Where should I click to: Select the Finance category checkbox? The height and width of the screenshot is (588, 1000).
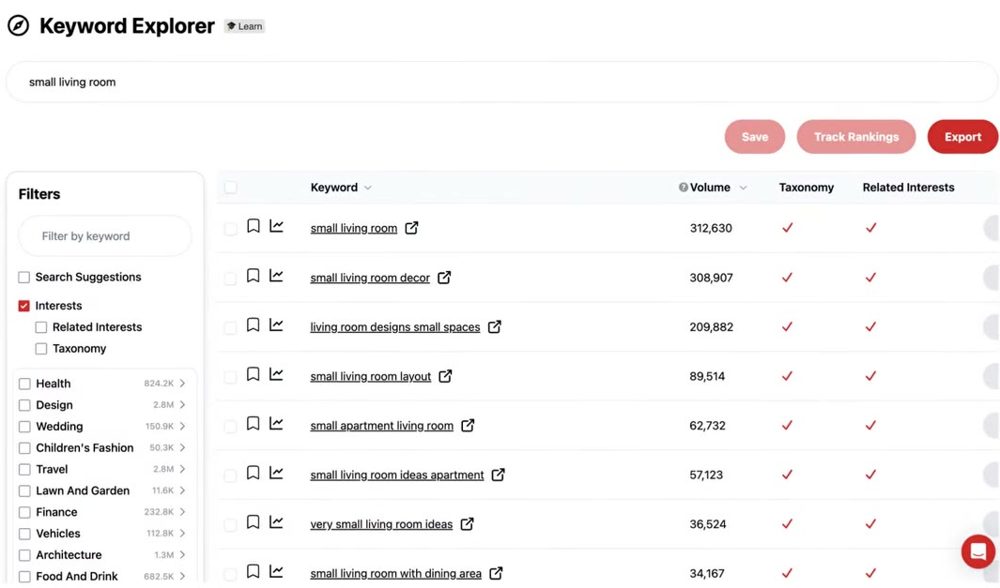(x=25, y=513)
